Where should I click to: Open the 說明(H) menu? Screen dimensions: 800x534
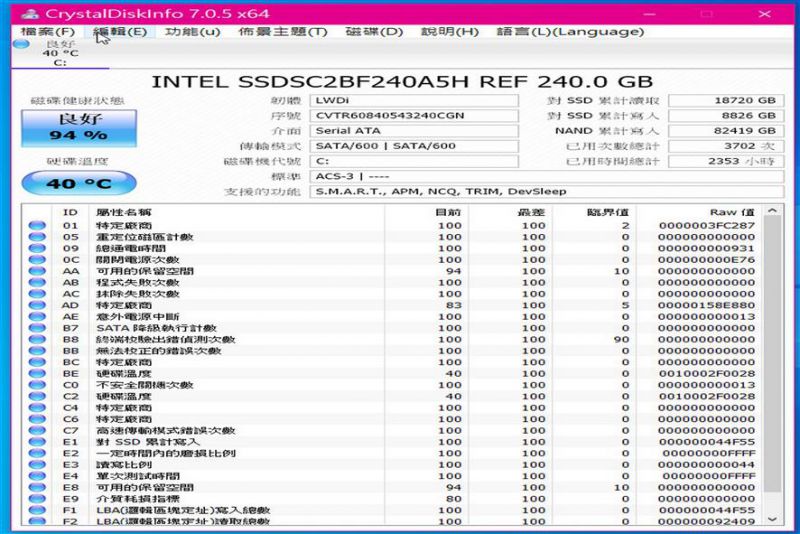pos(449,32)
